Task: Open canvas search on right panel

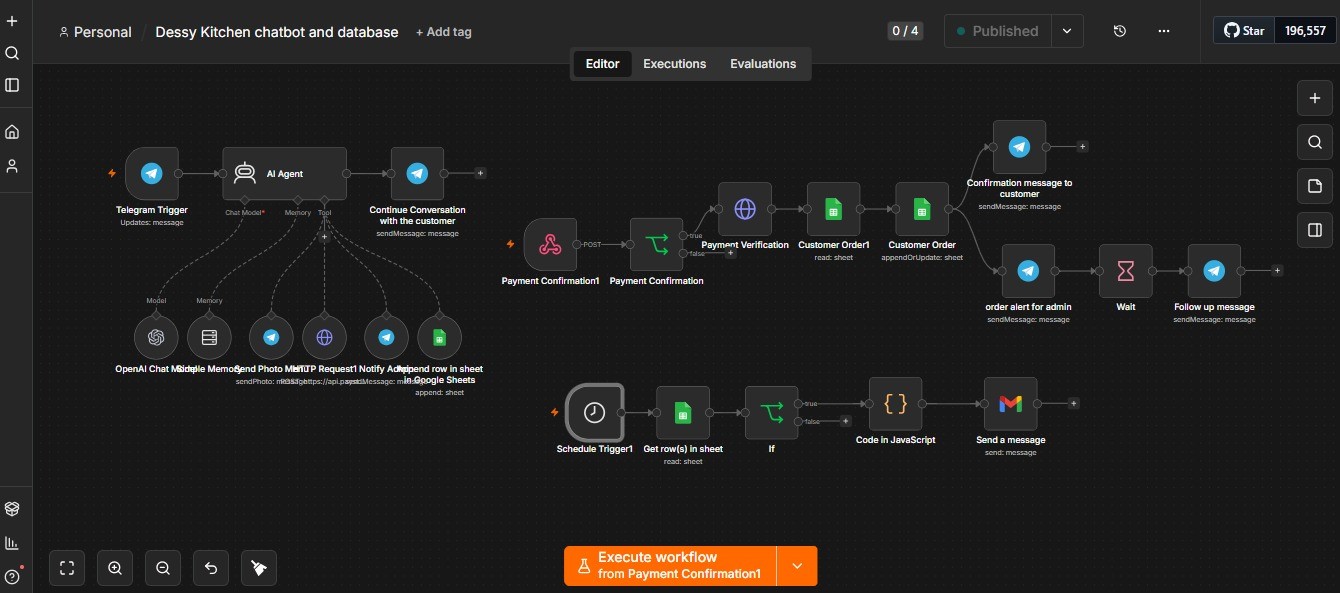Action: click(1315, 142)
